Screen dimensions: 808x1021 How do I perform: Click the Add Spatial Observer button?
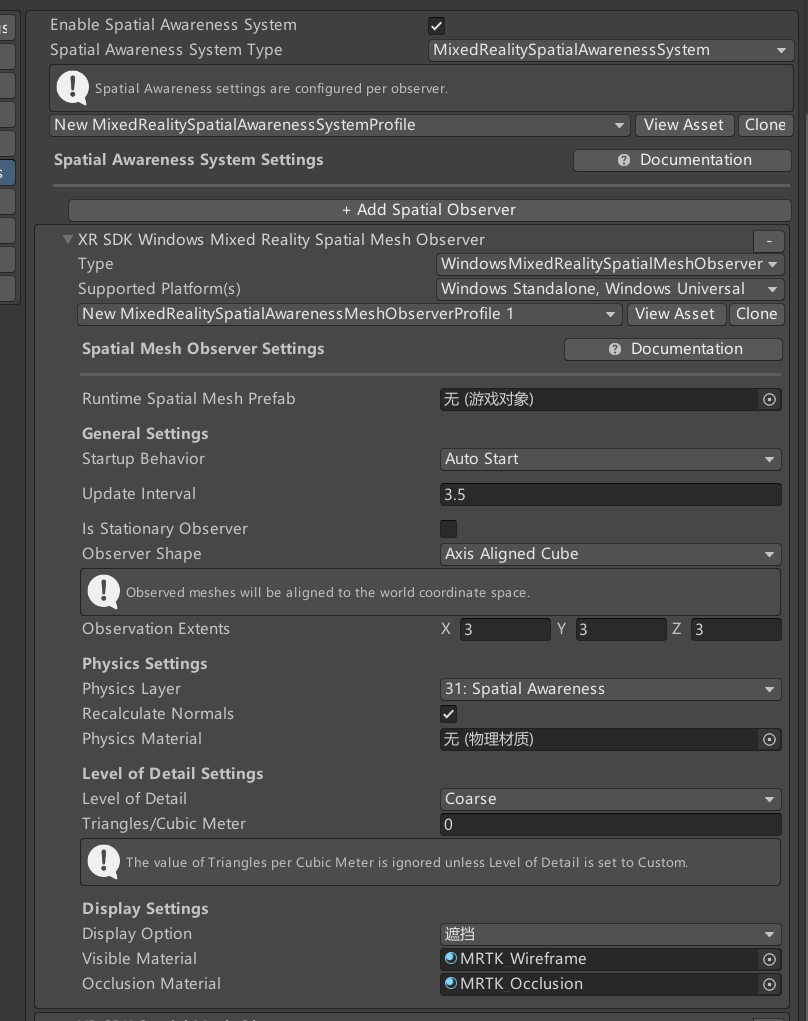click(429, 210)
